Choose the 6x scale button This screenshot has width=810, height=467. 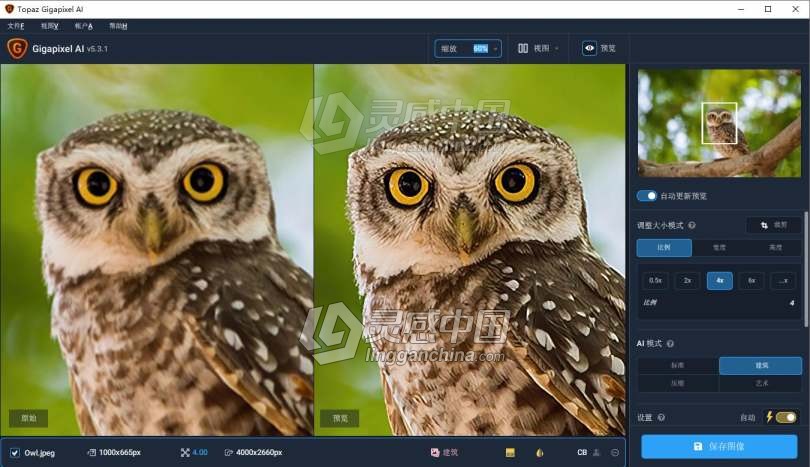(x=752, y=281)
